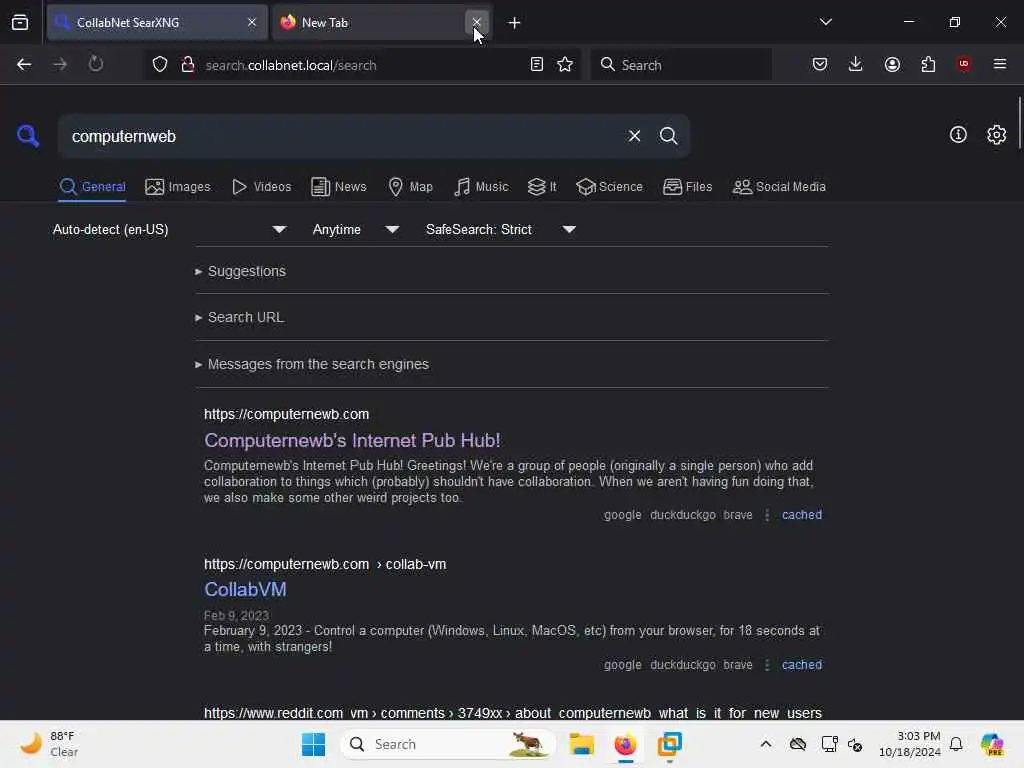The height and width of the screenshot is (768, 1024).
Task: Open SearXNG preferences gear icon
Action: click(x=996, y=135)
